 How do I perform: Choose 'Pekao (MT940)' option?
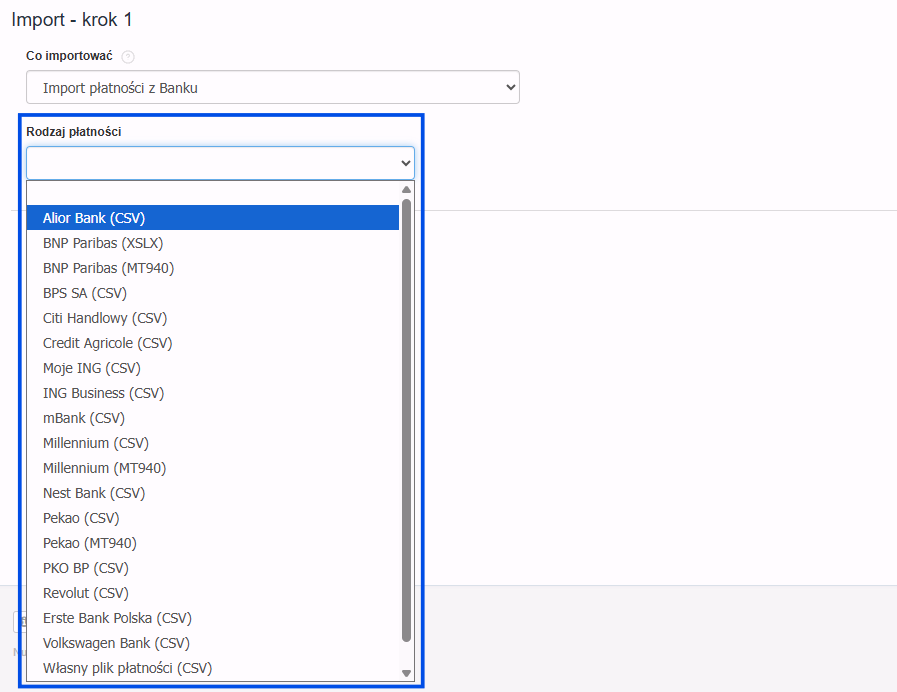tap(213, 543)
